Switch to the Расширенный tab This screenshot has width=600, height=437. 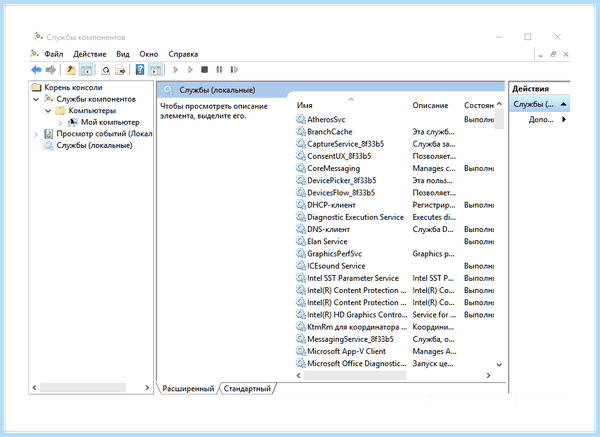click(x=188, y=388)
